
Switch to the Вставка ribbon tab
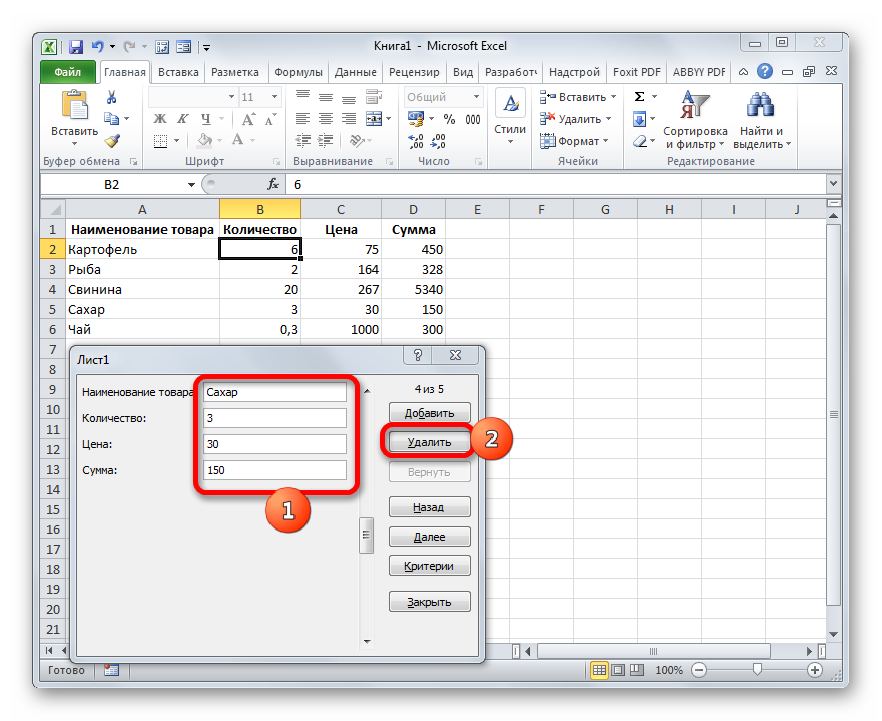(179, 72)
